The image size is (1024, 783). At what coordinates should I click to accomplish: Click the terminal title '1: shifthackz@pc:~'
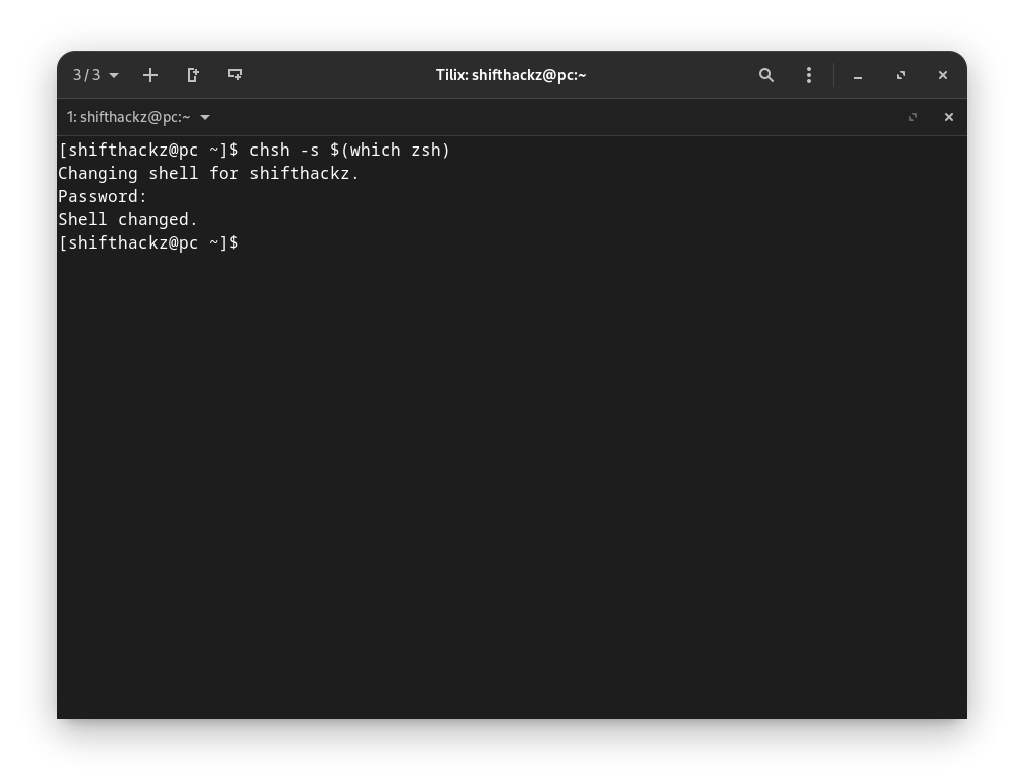tap(128, 117)
